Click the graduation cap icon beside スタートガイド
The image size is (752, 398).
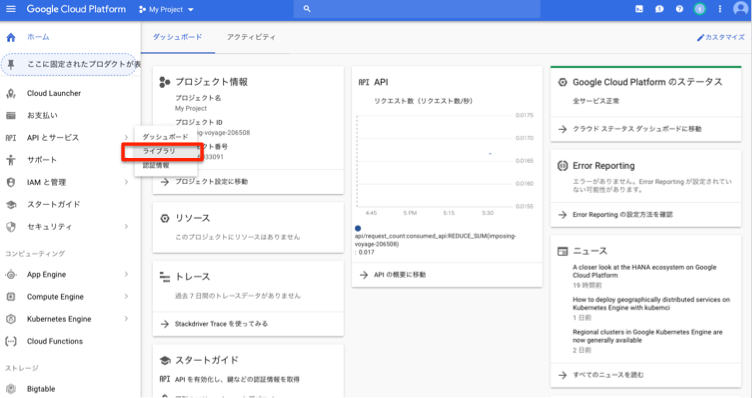tap(11, 205)
